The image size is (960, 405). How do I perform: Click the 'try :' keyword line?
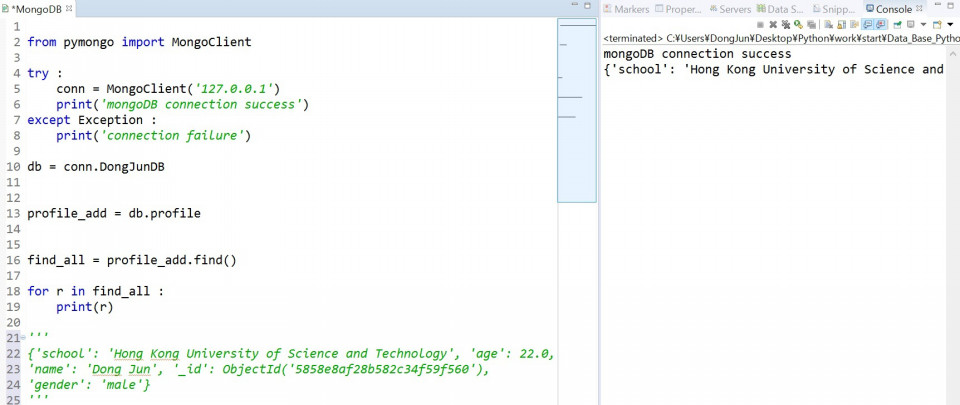pyautogui.click(x=45, y=73)
